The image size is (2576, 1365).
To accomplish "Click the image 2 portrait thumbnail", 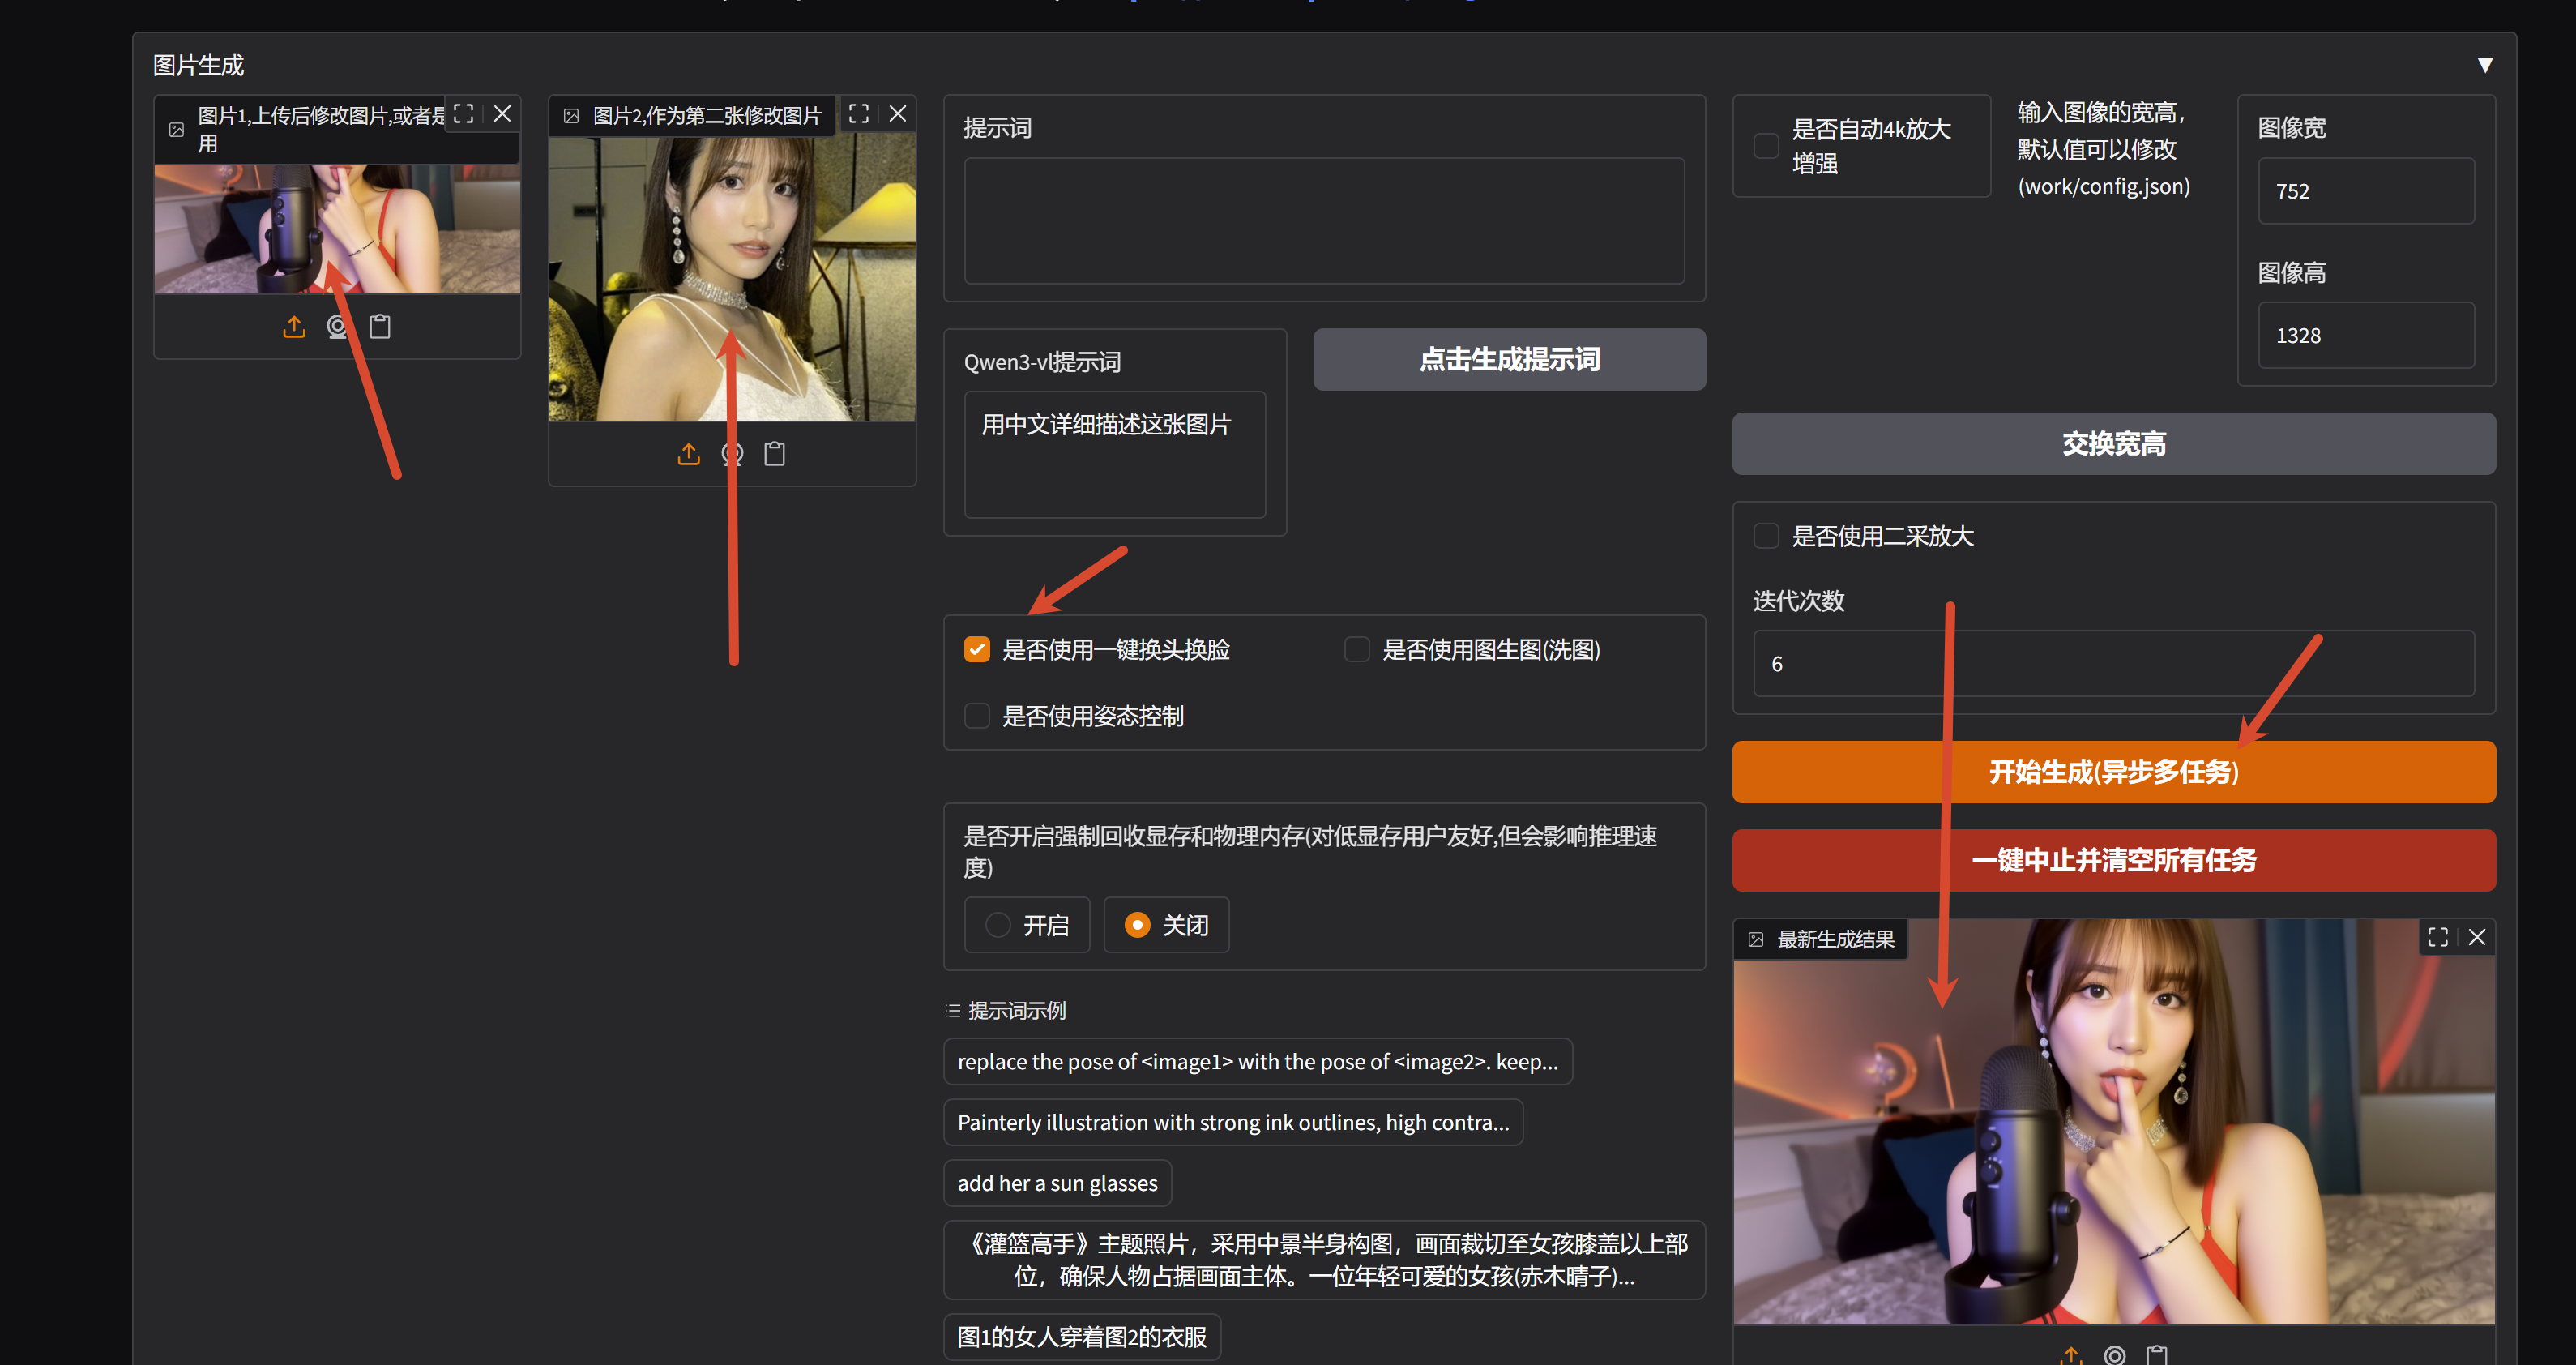I will (732, 279).
